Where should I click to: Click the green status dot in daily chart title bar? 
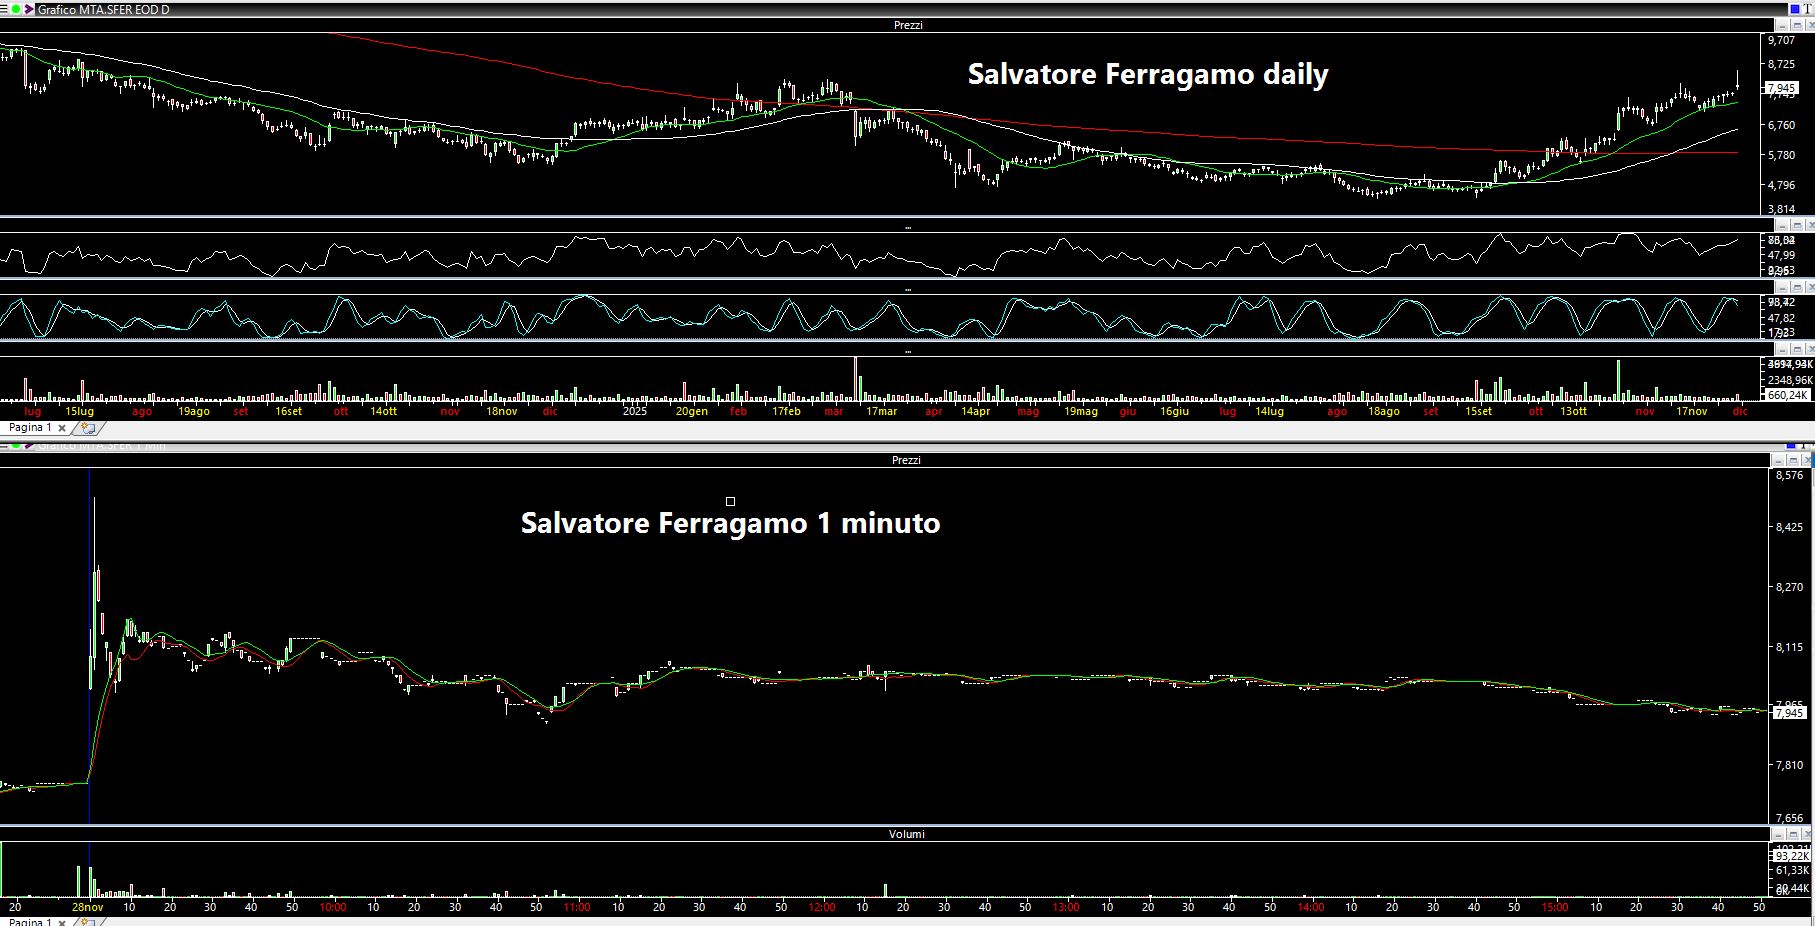pos(16,9)
